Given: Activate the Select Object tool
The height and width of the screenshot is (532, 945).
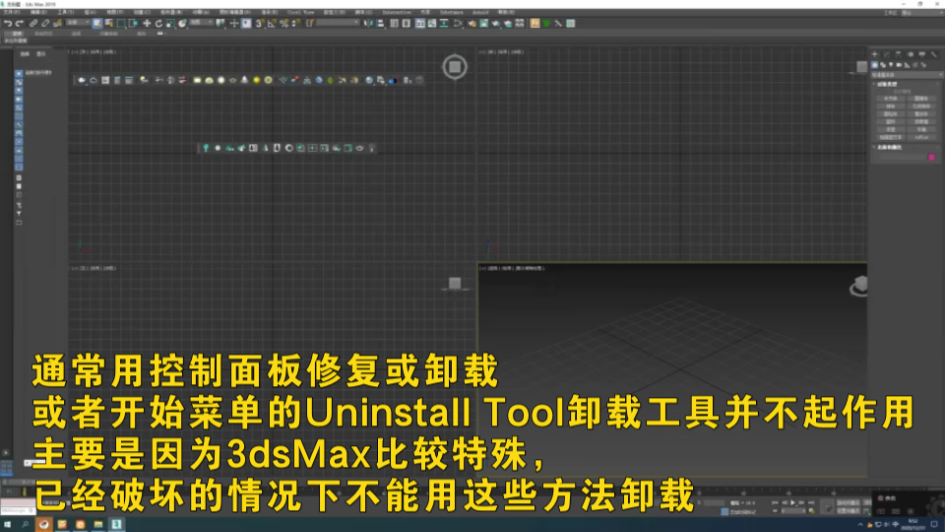Looking at the screenshot, I should click(97, 23).
